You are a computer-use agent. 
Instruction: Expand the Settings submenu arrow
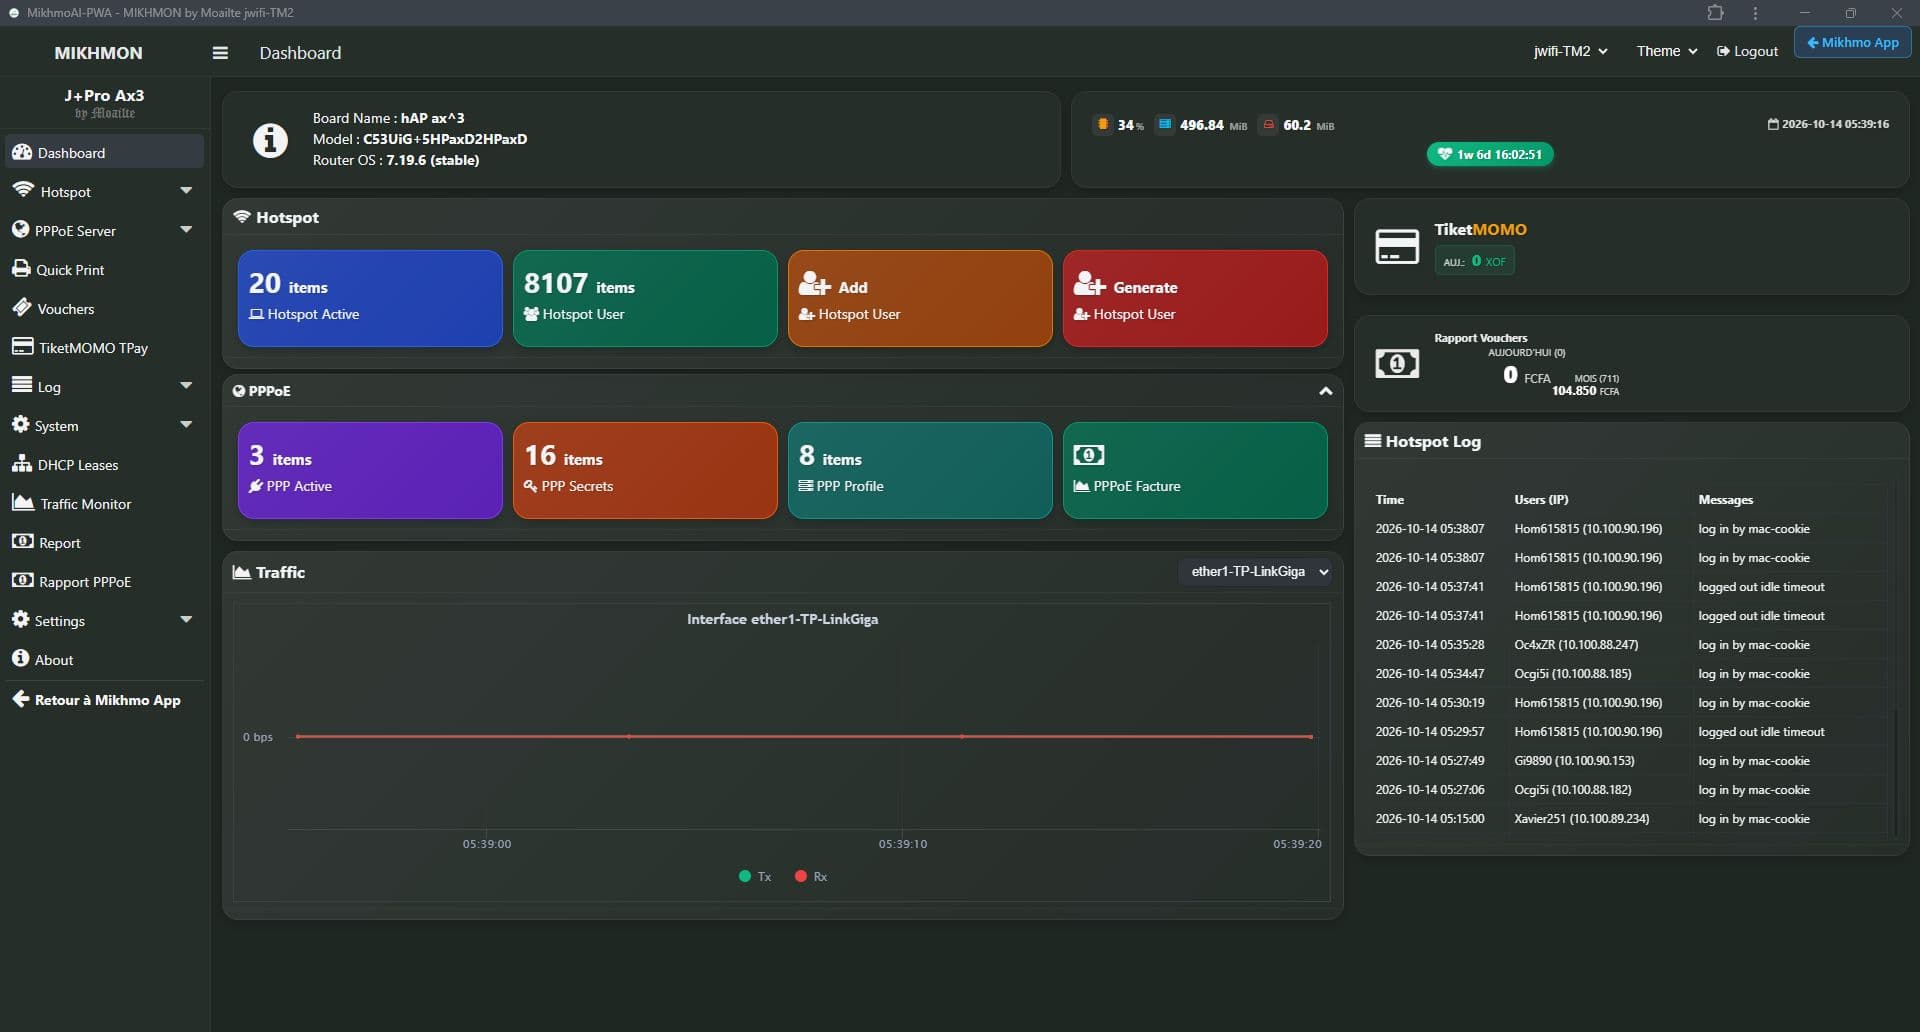(x=186, y=620)
